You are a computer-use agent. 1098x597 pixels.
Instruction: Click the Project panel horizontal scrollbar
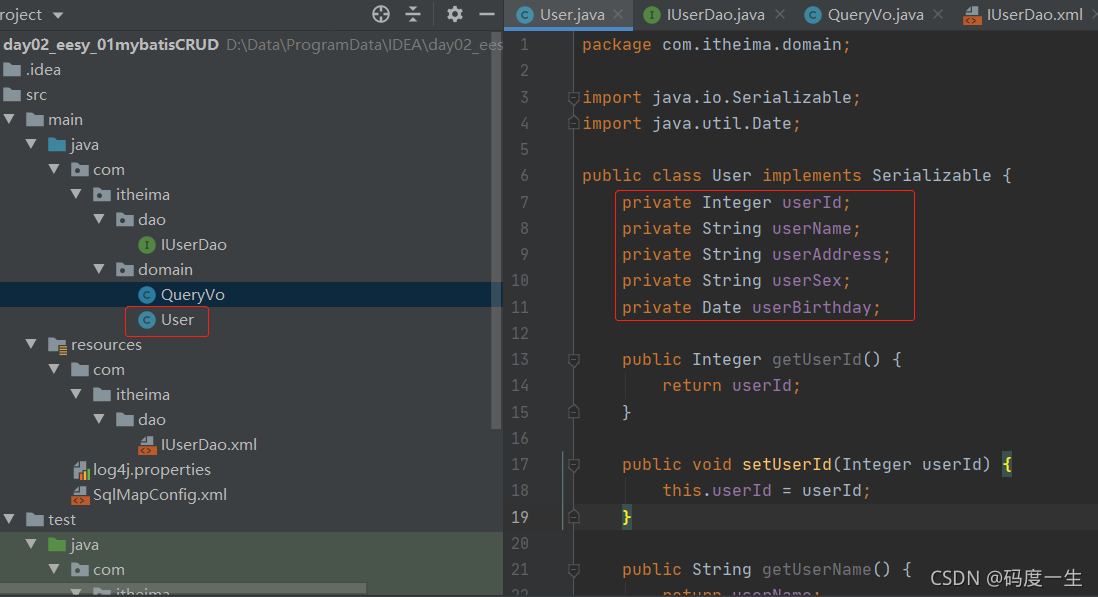(x=183, y=587)
